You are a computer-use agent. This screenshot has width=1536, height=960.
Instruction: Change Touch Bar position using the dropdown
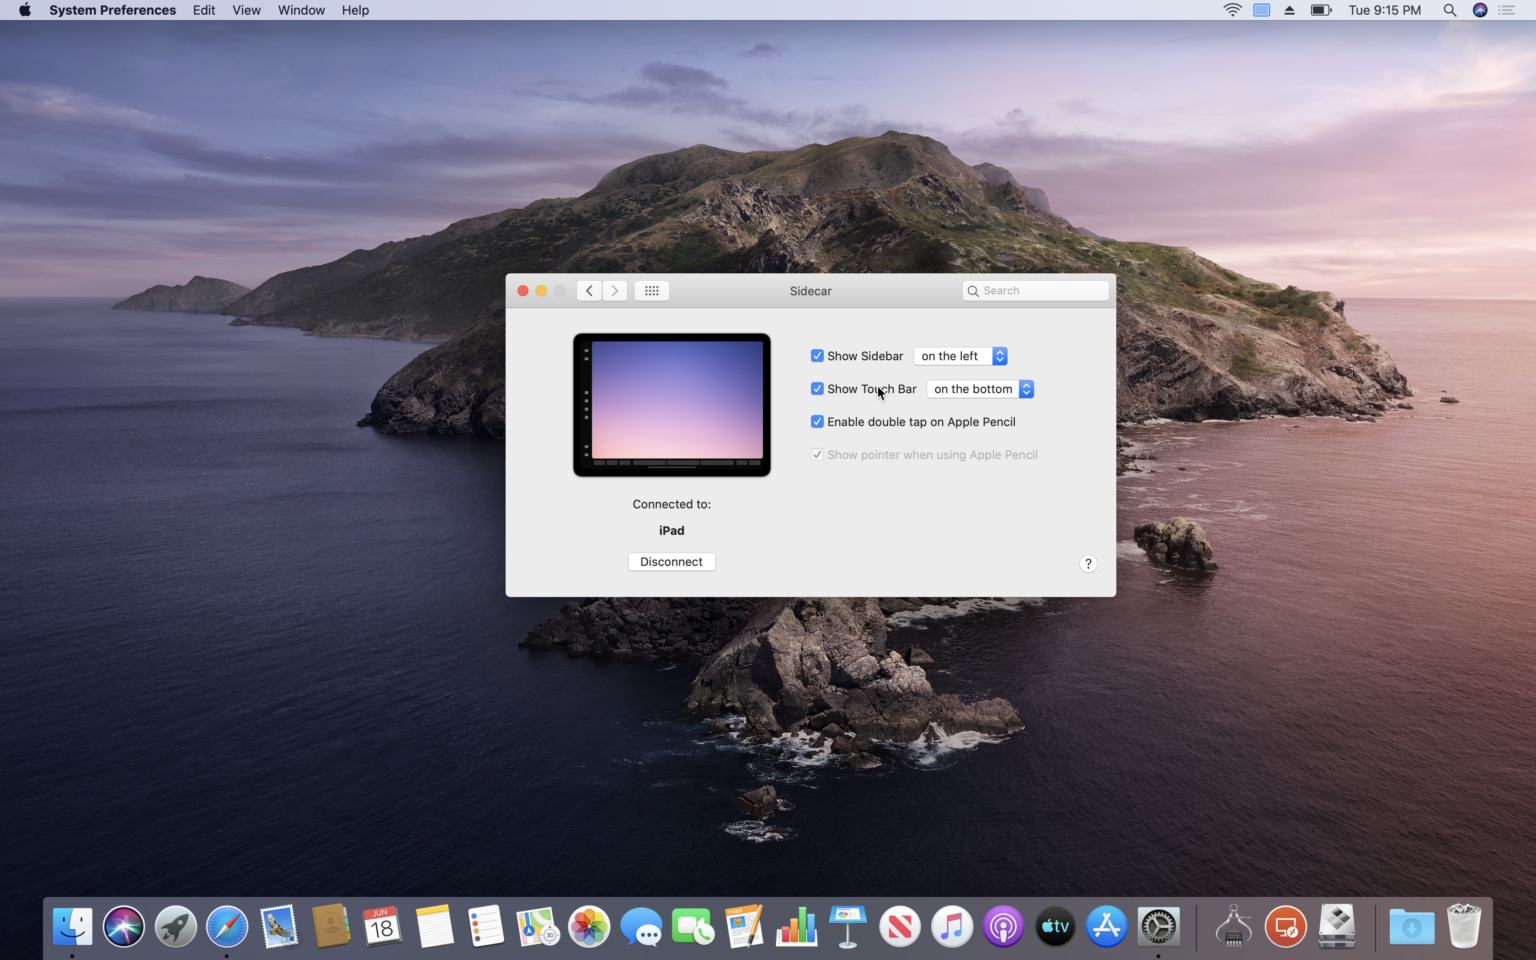979,388
